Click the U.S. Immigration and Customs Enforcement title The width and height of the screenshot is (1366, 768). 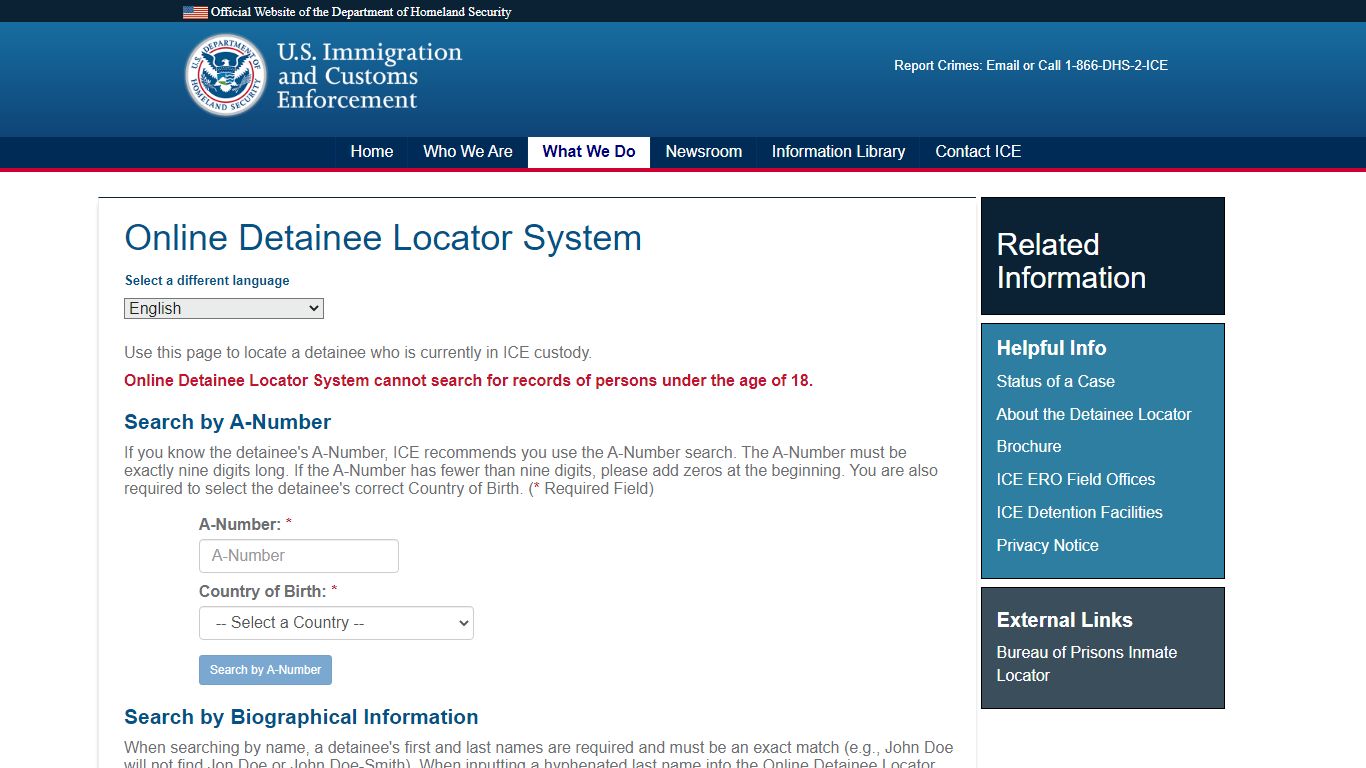[369, 76]
